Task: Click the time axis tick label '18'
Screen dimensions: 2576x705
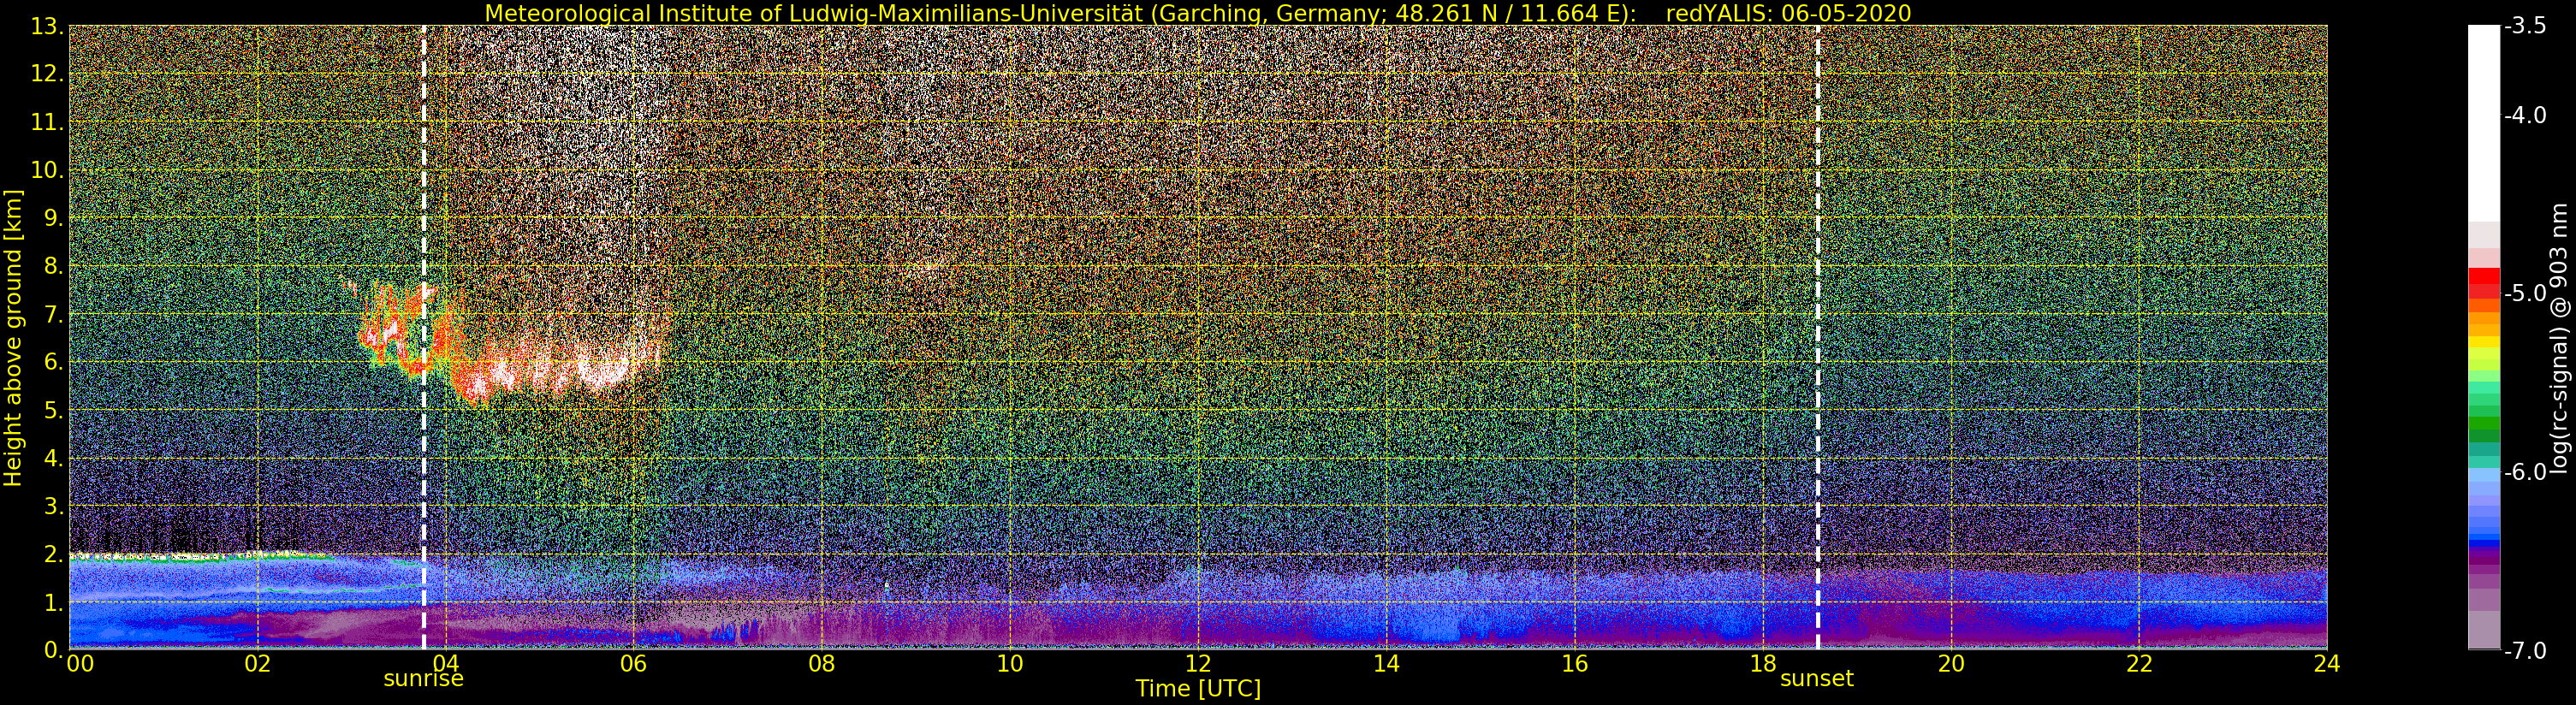Action: tap(1762, 664)
